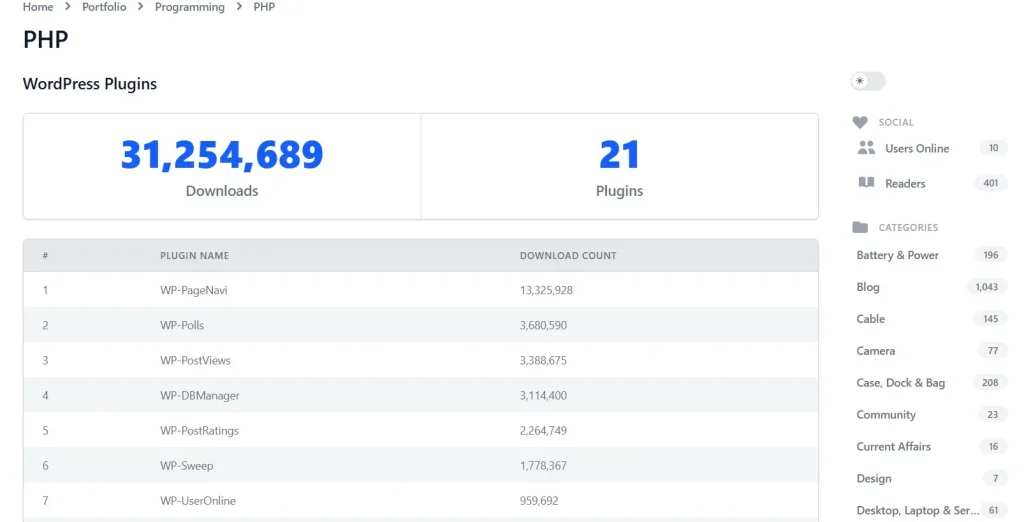This screenshot has height=522, width=1024.
Task: Toggle the dark mode theme switch
Action: click(x=867, y=81)
